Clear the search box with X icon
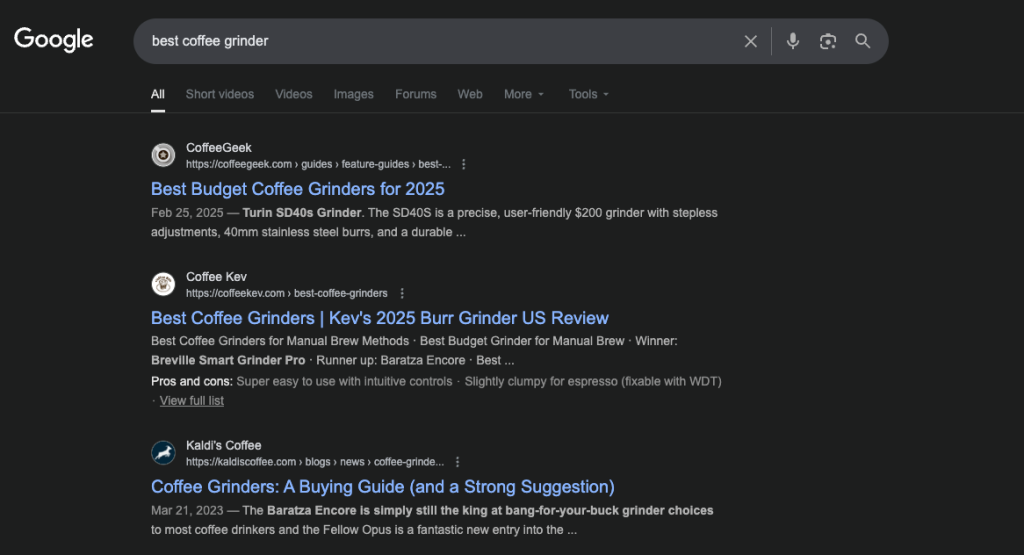This screenshot has width=1024, height=555. [x=751, y=41]
